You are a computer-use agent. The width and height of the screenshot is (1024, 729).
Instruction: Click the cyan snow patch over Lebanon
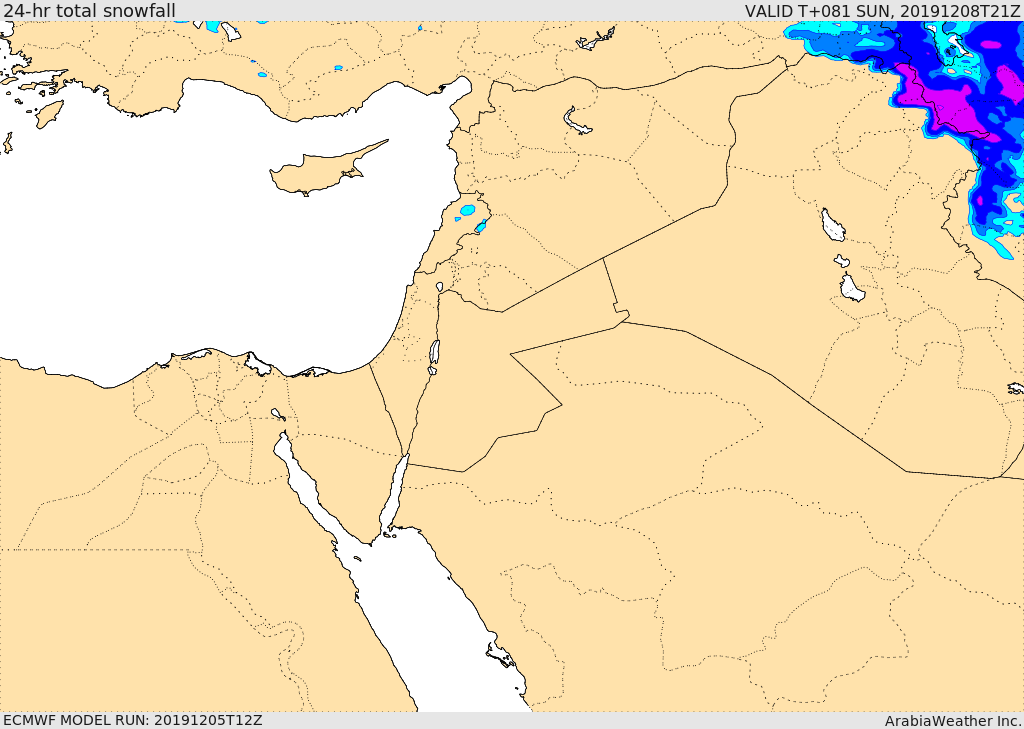[x=468, y=210]
